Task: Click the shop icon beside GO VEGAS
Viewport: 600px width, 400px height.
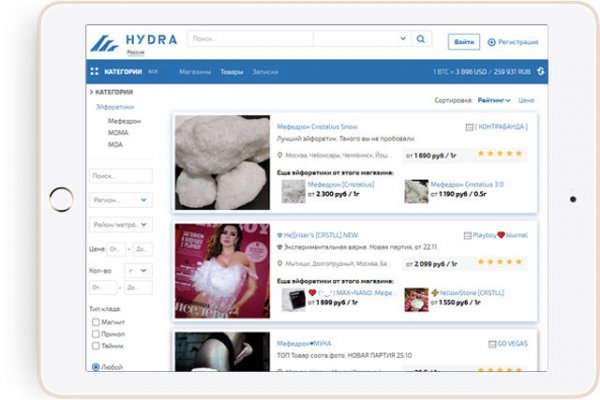Action: tap(491, 343)
